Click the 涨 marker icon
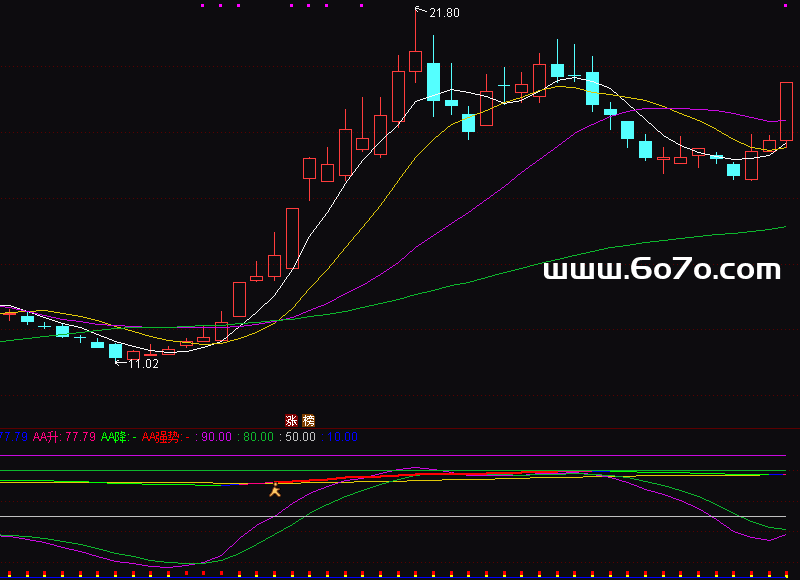The width and height of the screenshot is (800, 580). 291,421
